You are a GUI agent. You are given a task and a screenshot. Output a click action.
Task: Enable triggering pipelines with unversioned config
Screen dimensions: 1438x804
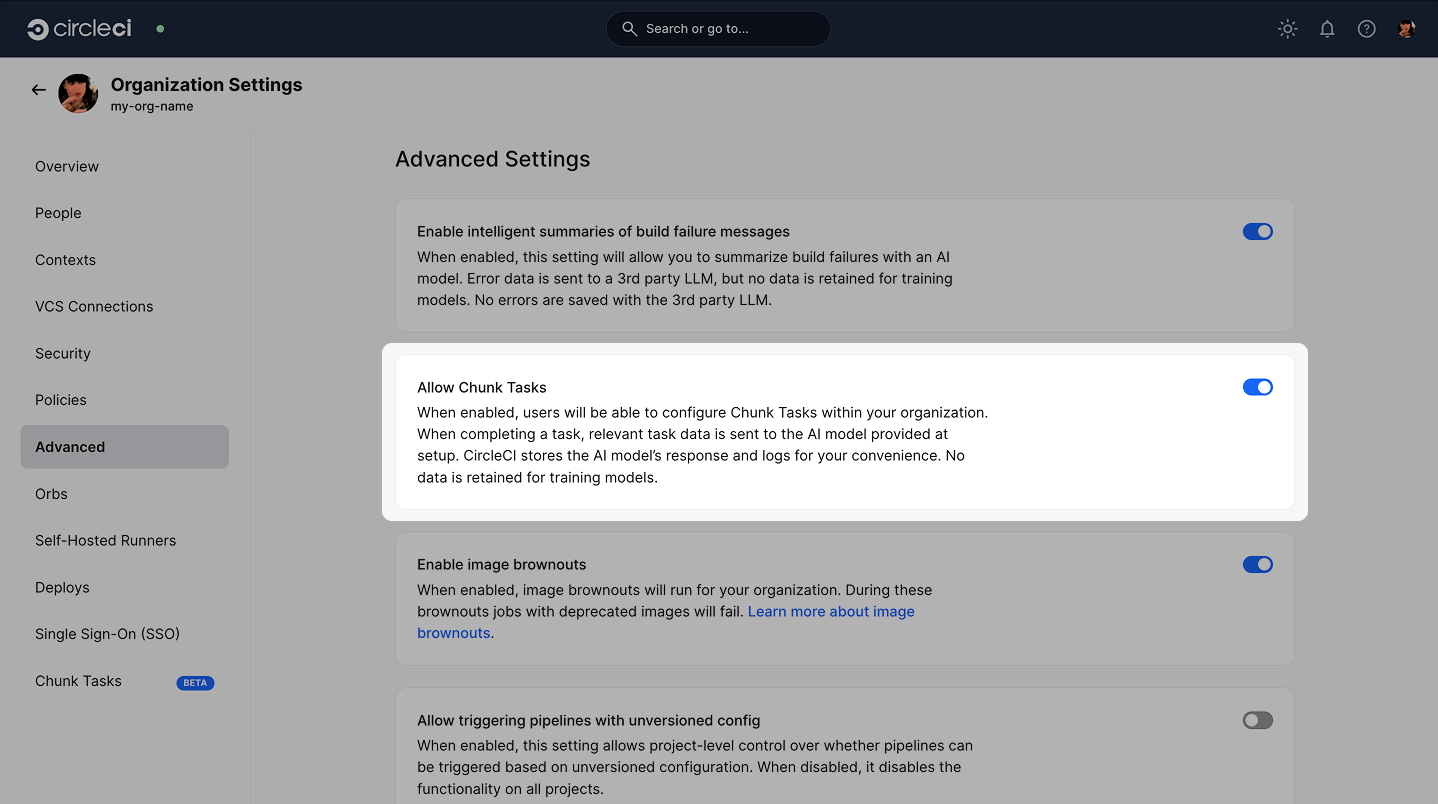tap(1257, 720)
